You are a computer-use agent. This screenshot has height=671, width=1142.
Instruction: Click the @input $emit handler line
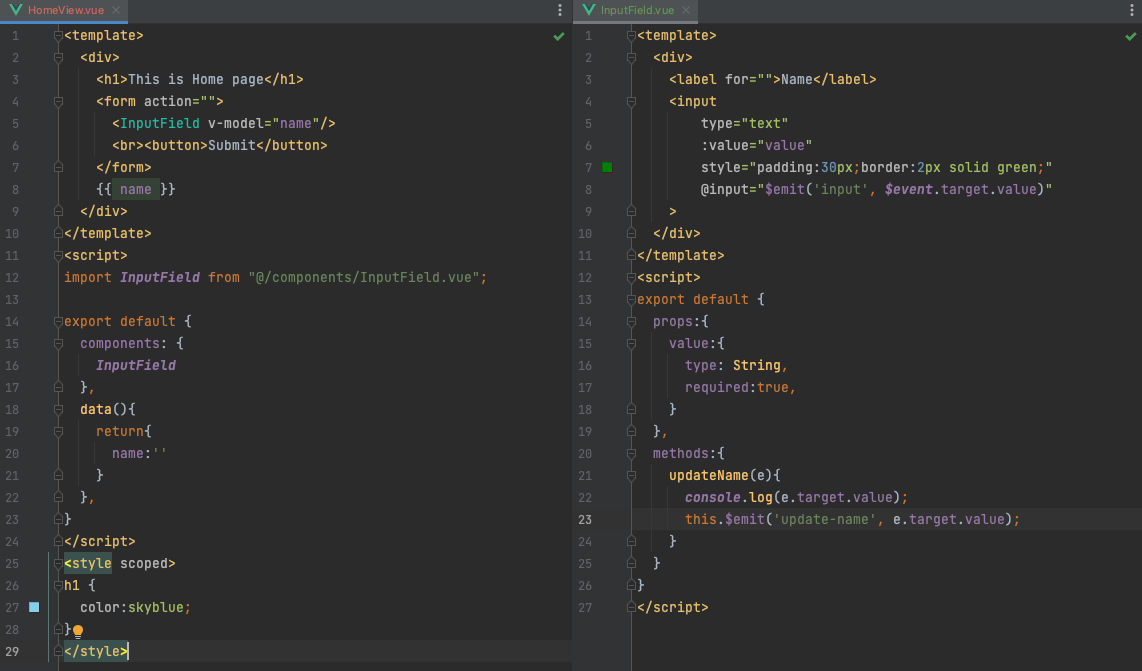pyautogui.click(x=876, y=189)
